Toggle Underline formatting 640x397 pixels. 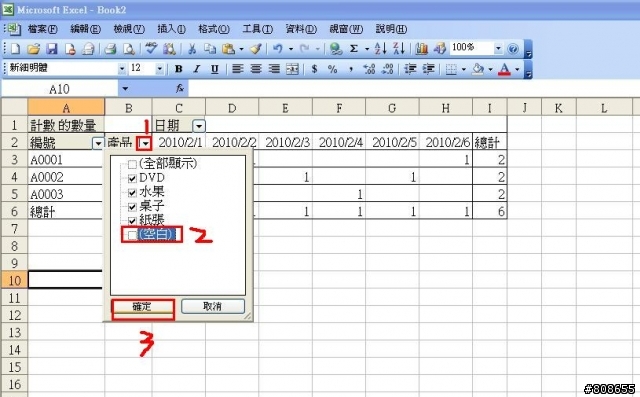(215, 69)
